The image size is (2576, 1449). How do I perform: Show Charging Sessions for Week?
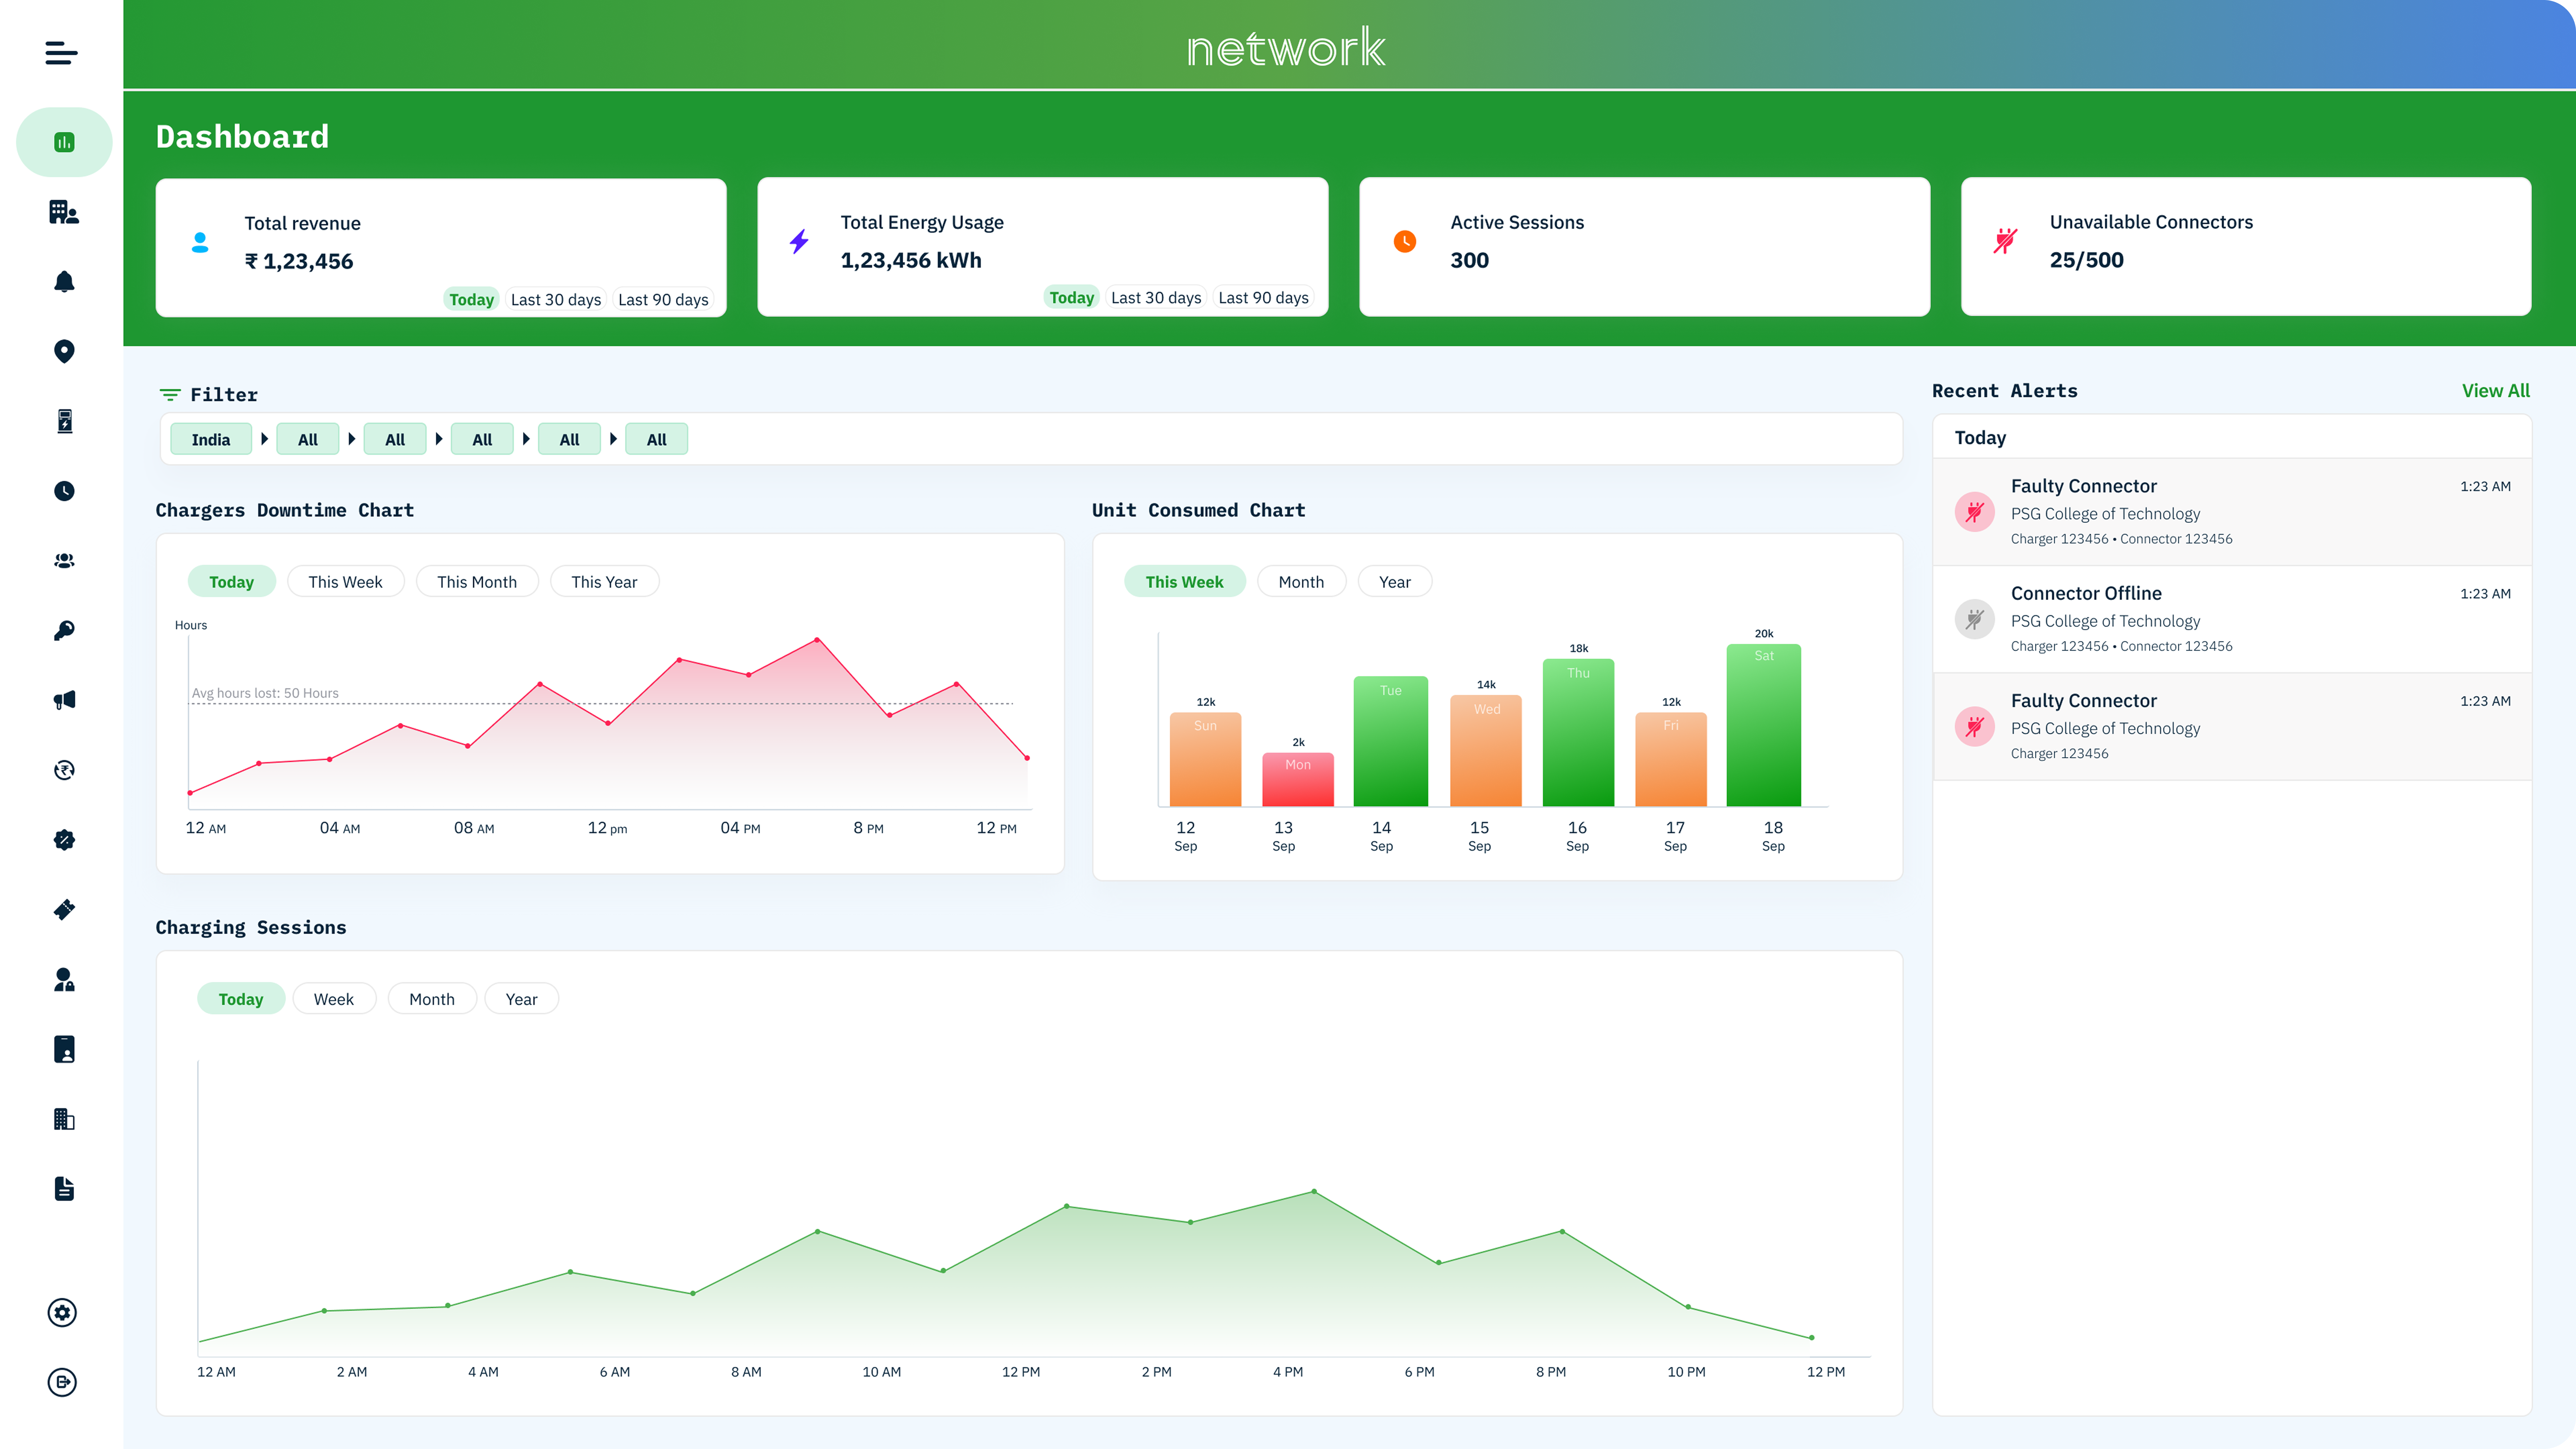tap(334, 998)
